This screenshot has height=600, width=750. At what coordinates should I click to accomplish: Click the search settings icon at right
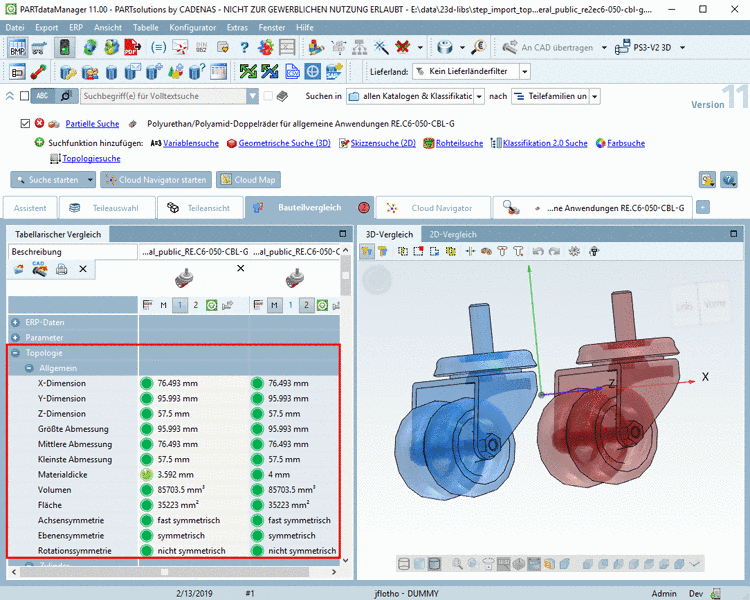(707, 180)
